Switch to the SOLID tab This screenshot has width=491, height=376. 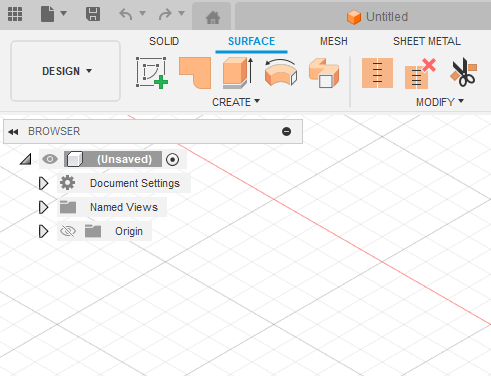164,41
